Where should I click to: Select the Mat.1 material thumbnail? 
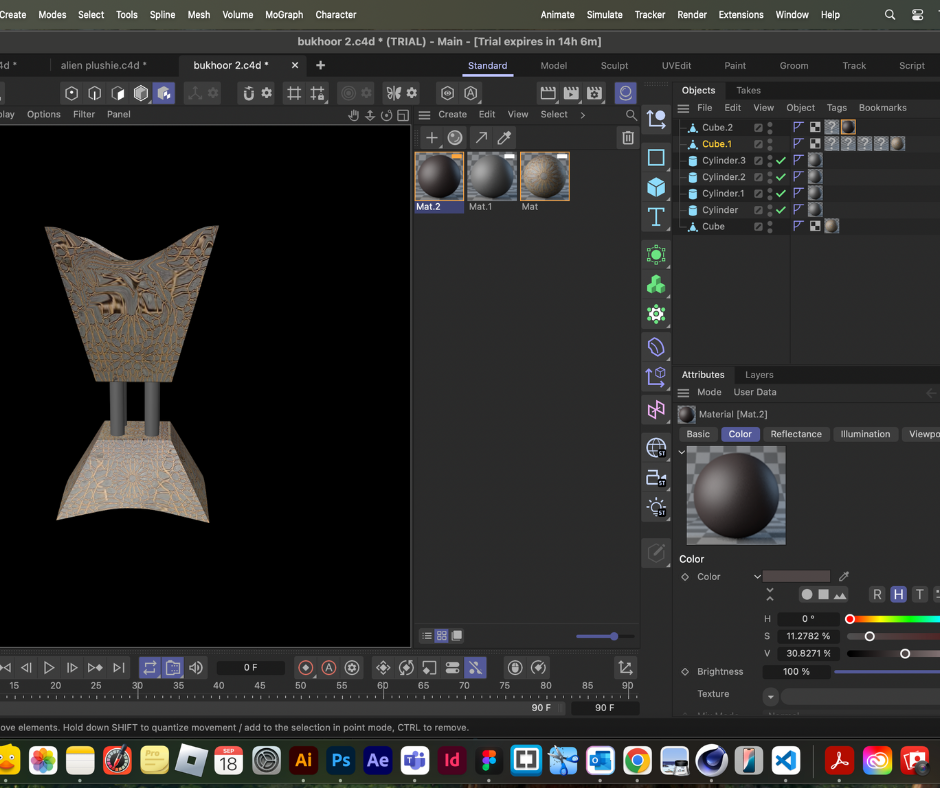[492, 178]
